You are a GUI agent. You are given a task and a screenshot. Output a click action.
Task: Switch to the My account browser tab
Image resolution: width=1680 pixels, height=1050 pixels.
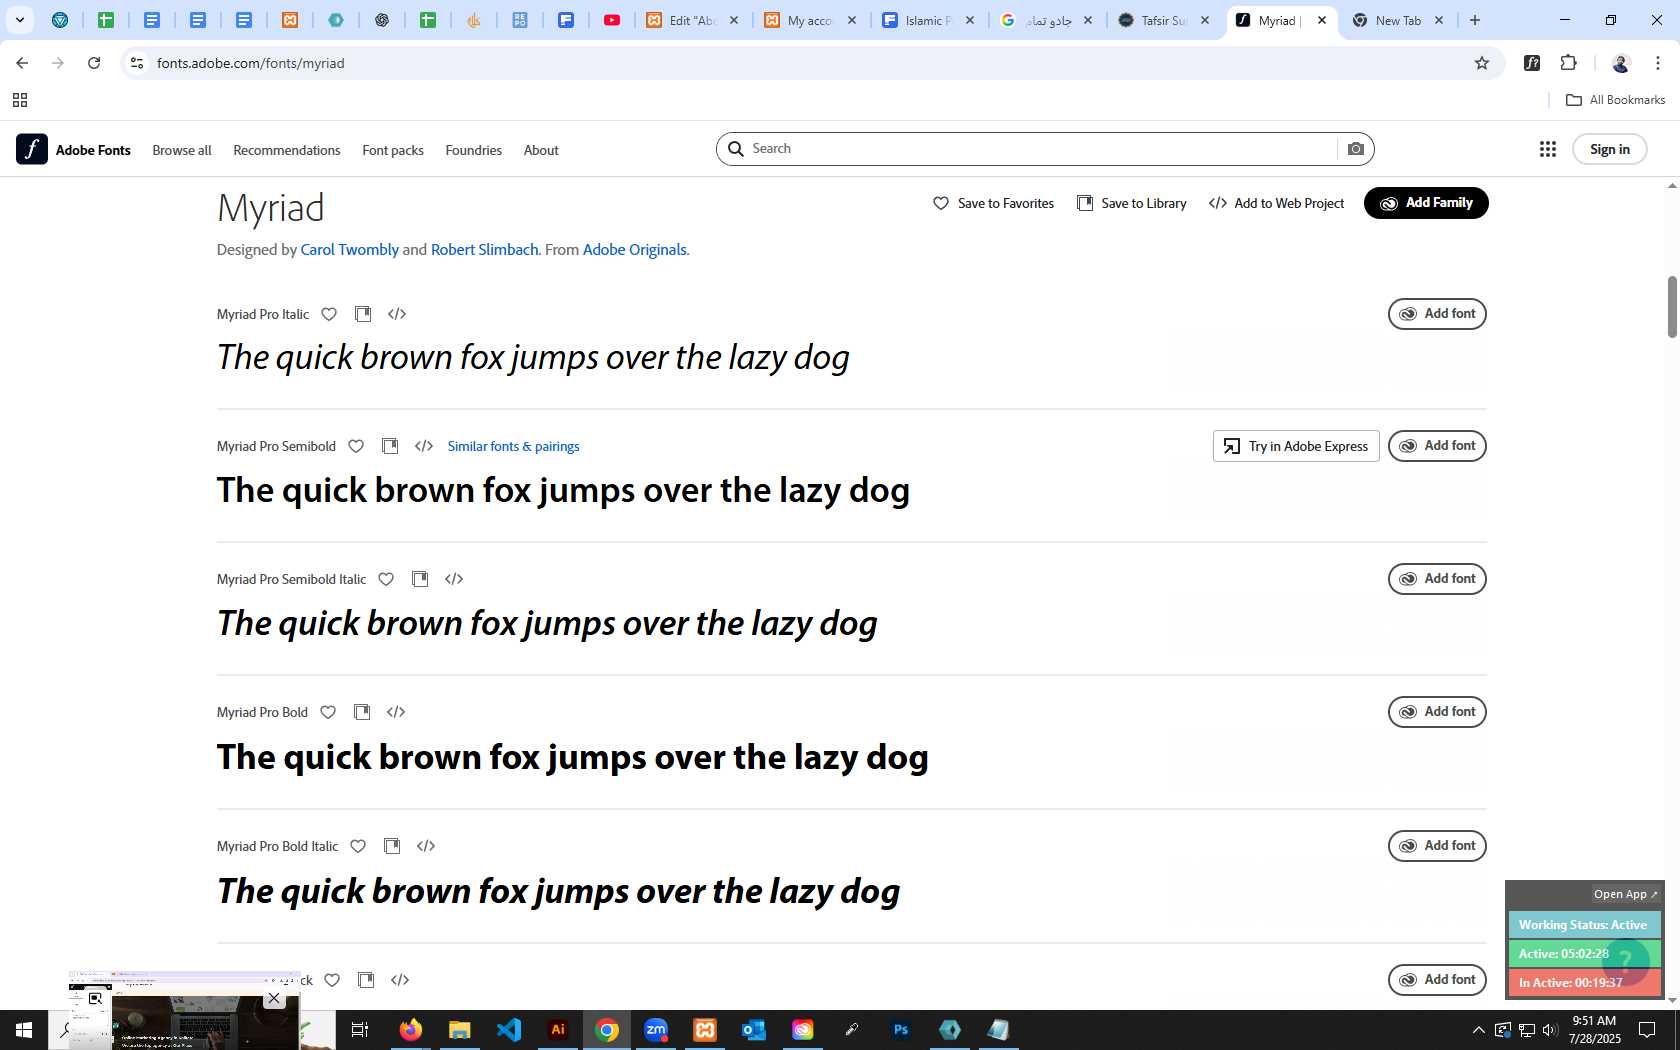(811, 20)
